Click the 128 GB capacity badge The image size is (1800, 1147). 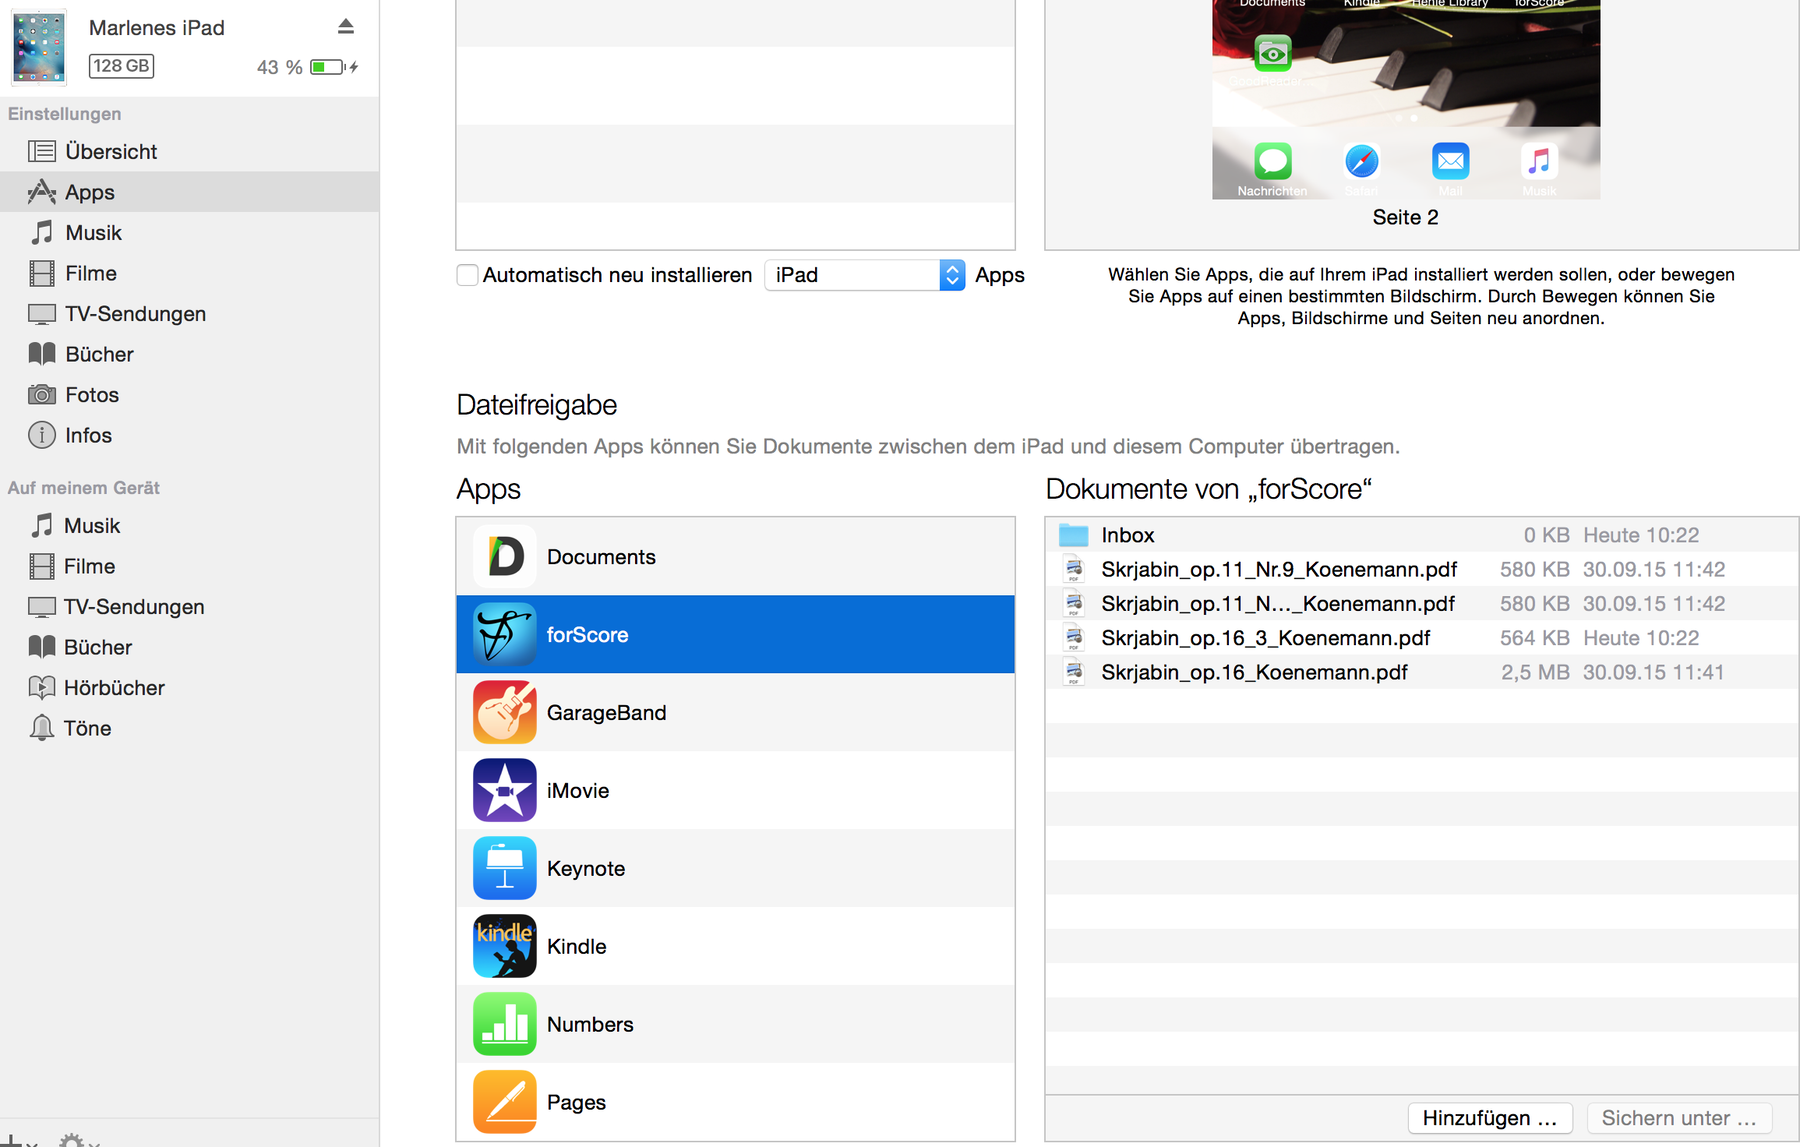(121, 66)
